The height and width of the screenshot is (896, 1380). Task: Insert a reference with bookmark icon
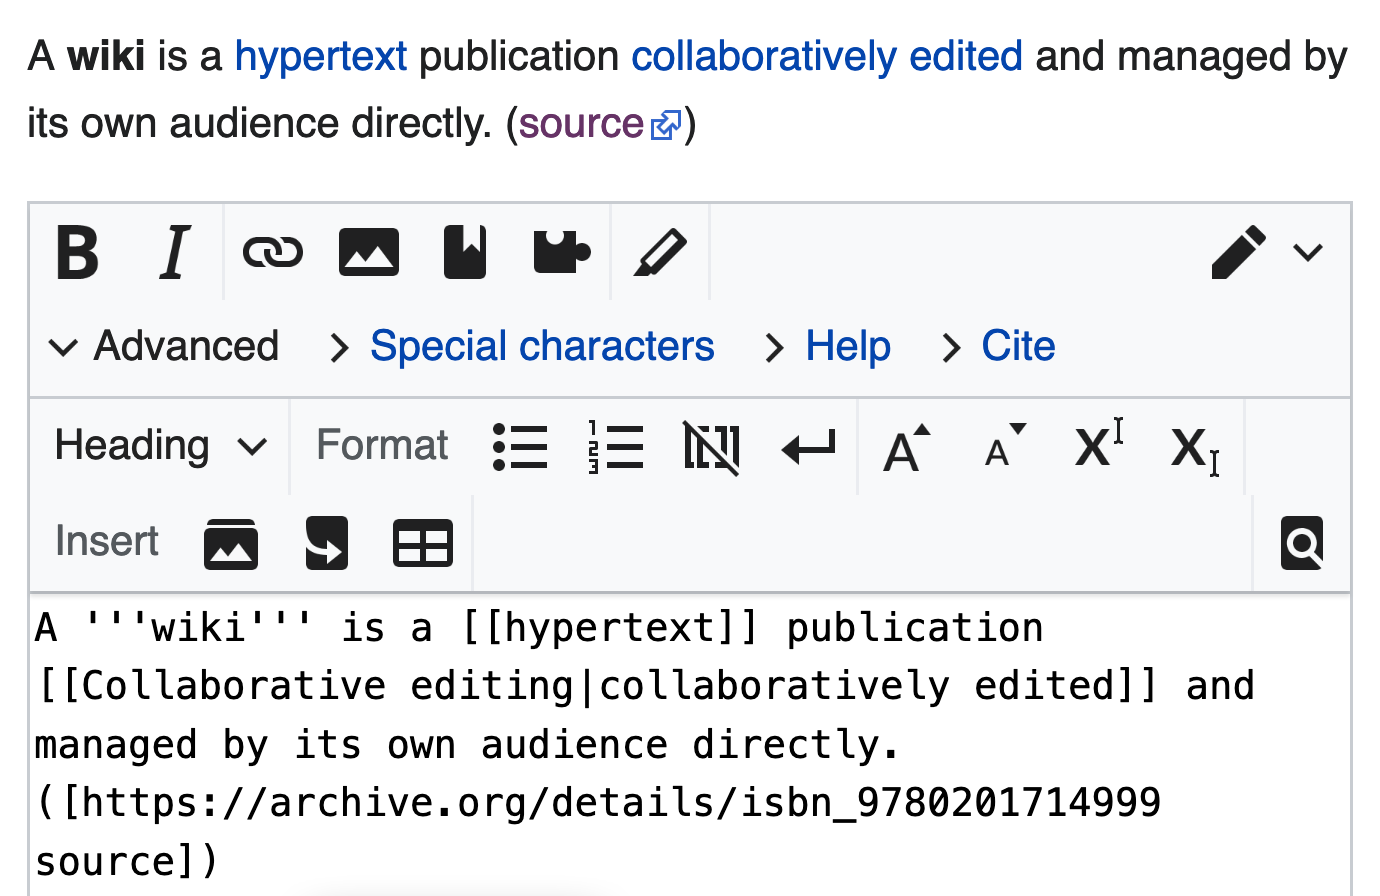465,252
